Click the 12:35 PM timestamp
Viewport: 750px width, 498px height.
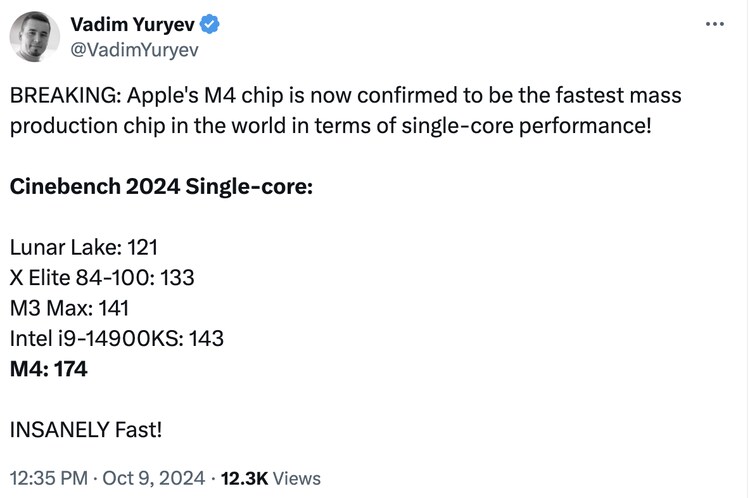51,477
